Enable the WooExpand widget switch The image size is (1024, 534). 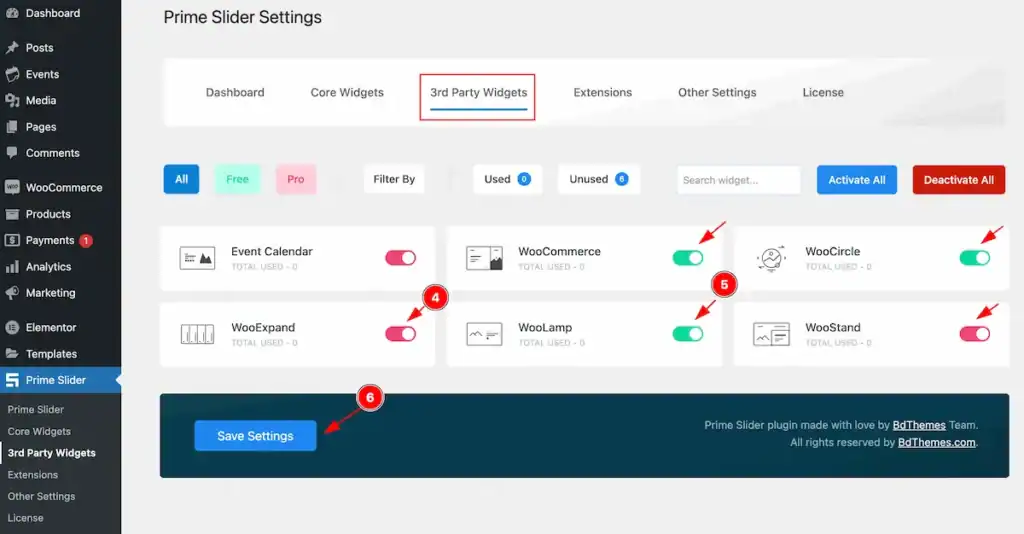[x=400, y=334]
